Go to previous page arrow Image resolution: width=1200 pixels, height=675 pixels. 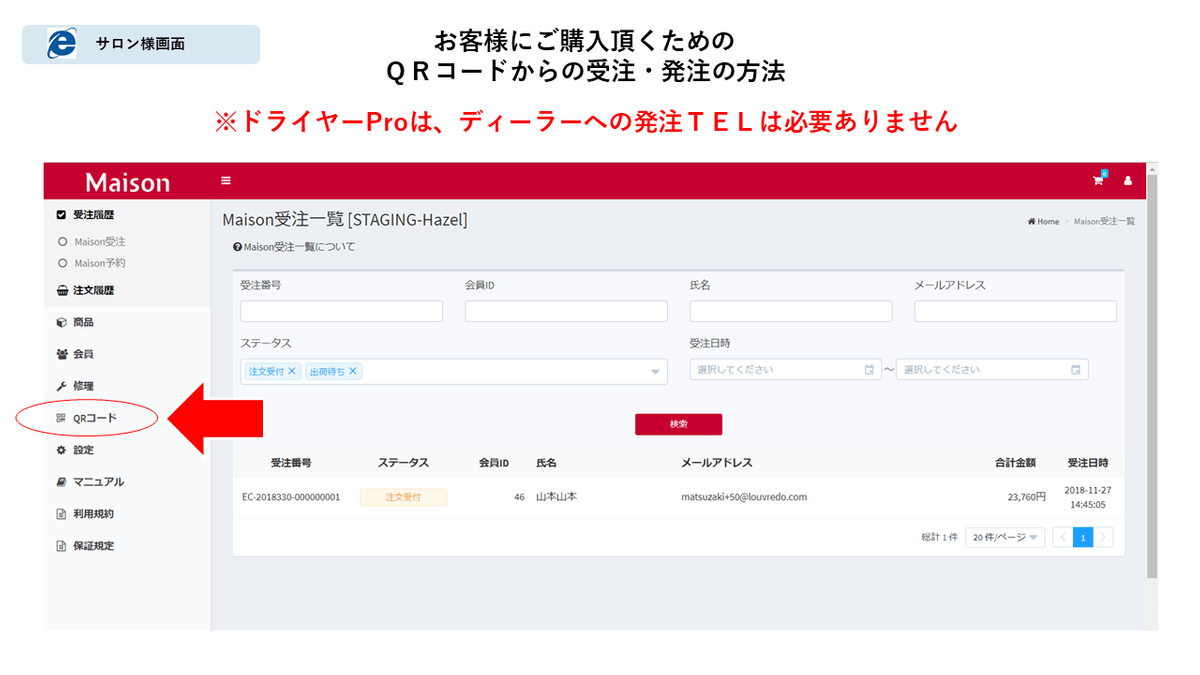click(x=1063, y=538)
